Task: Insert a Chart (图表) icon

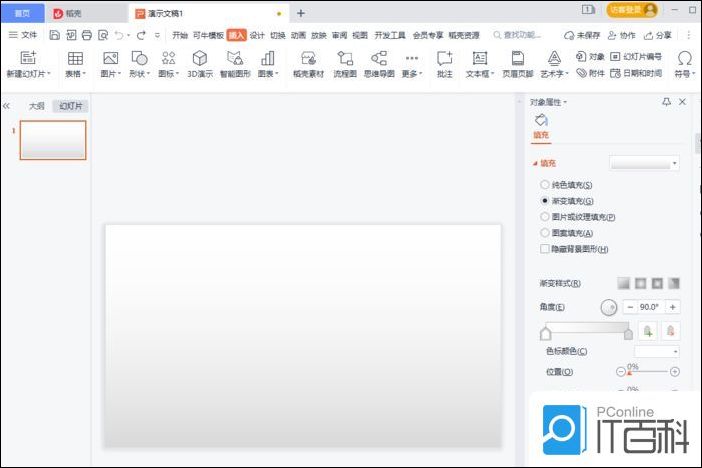Action: point(268,58)
